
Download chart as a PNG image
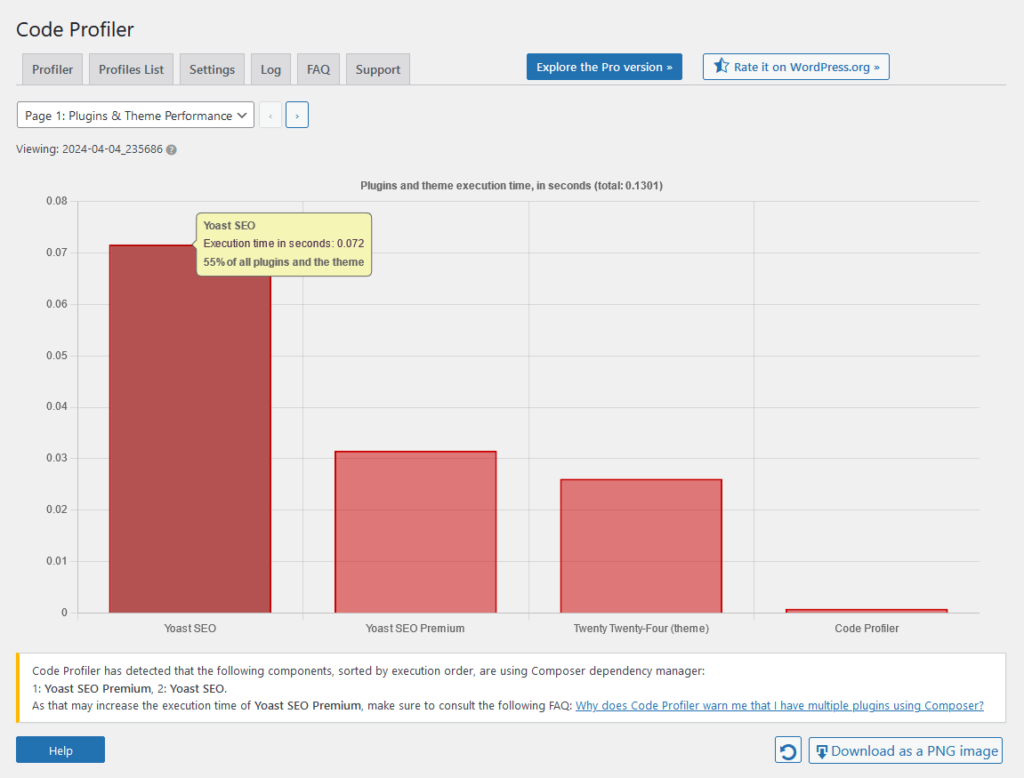click(x=905, y=751)
